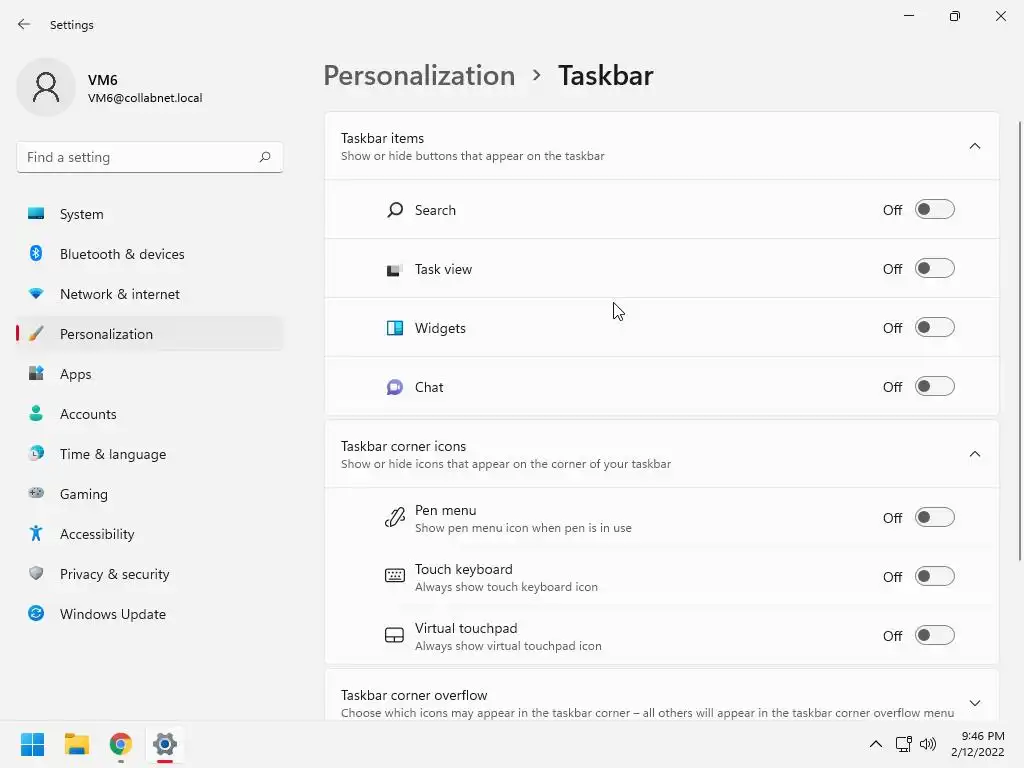The image size is (1024, 768).
Task: Open the Apps settings page
Action: click(150, 374)
